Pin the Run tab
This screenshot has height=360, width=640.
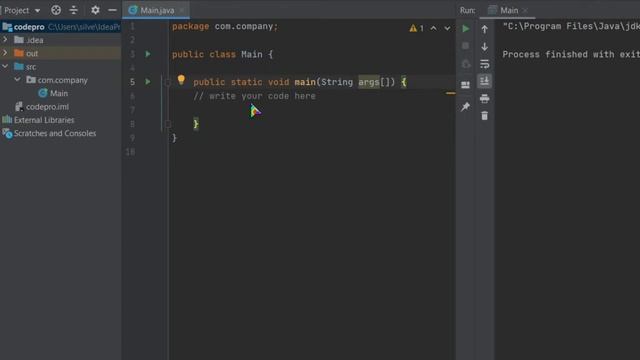click(465, 107)
